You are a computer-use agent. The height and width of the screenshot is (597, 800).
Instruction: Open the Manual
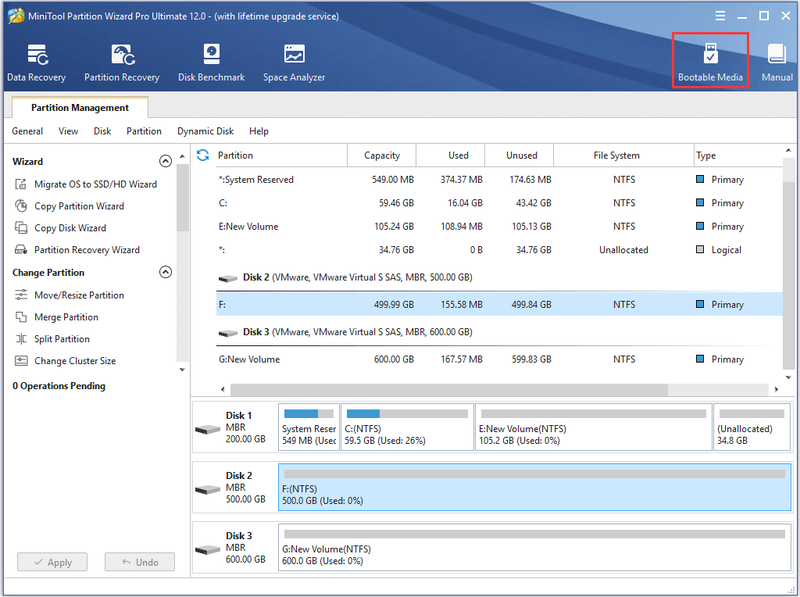[x=777, y=63]
